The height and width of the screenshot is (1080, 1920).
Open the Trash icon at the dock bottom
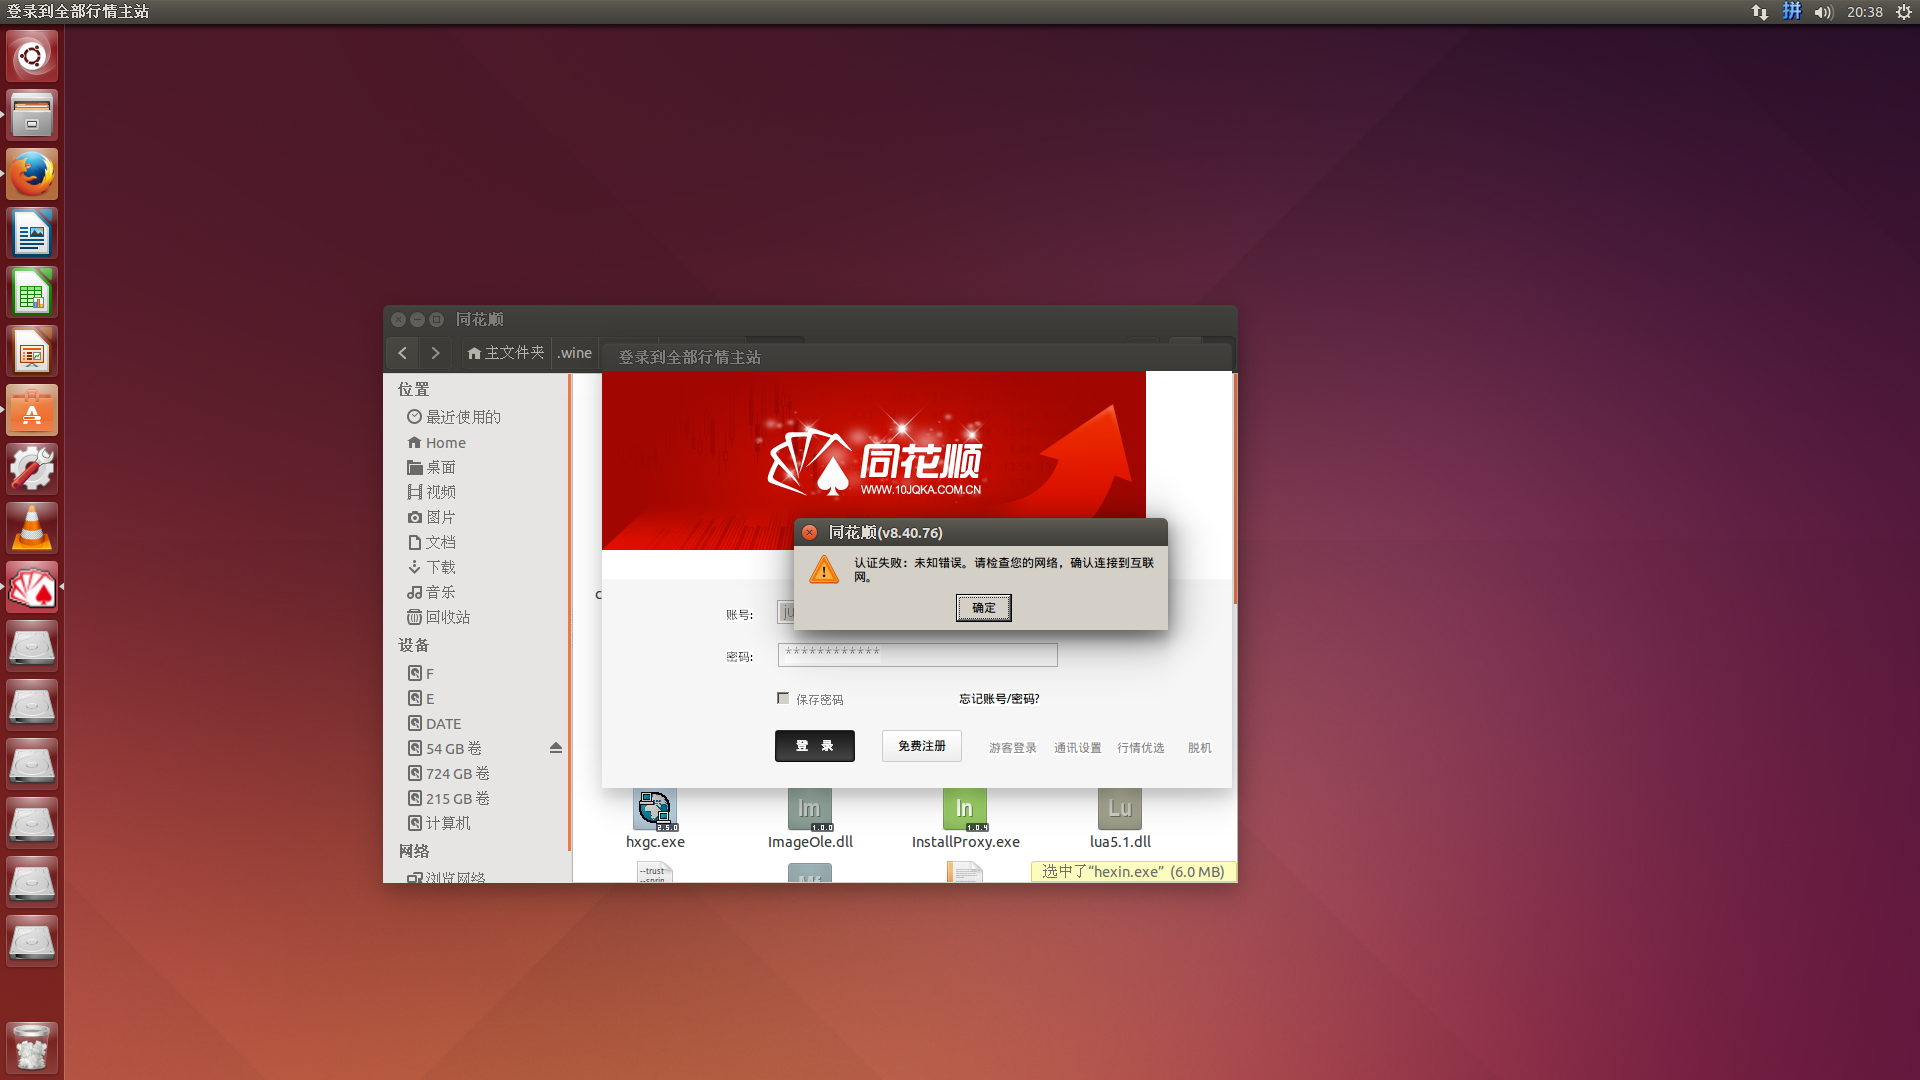pyautogui.click(x=31, y=1047)
